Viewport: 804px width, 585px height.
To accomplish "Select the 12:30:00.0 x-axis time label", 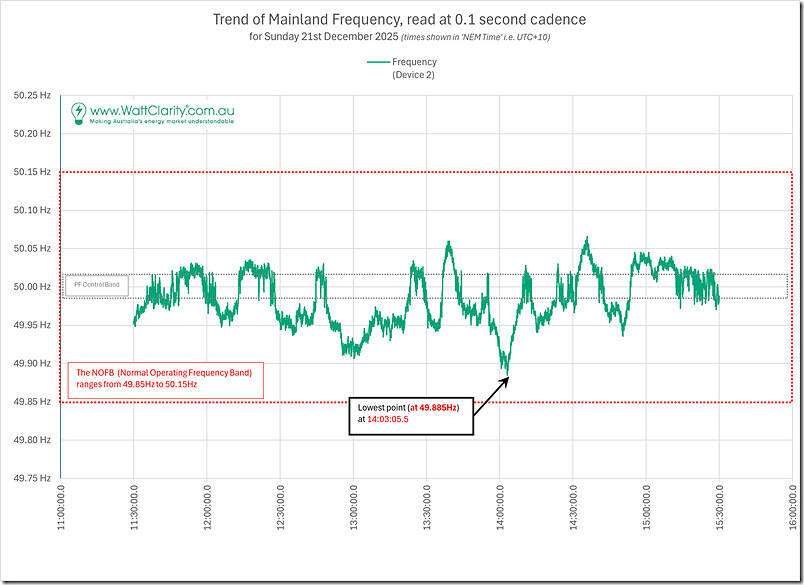I will point(281,522).
